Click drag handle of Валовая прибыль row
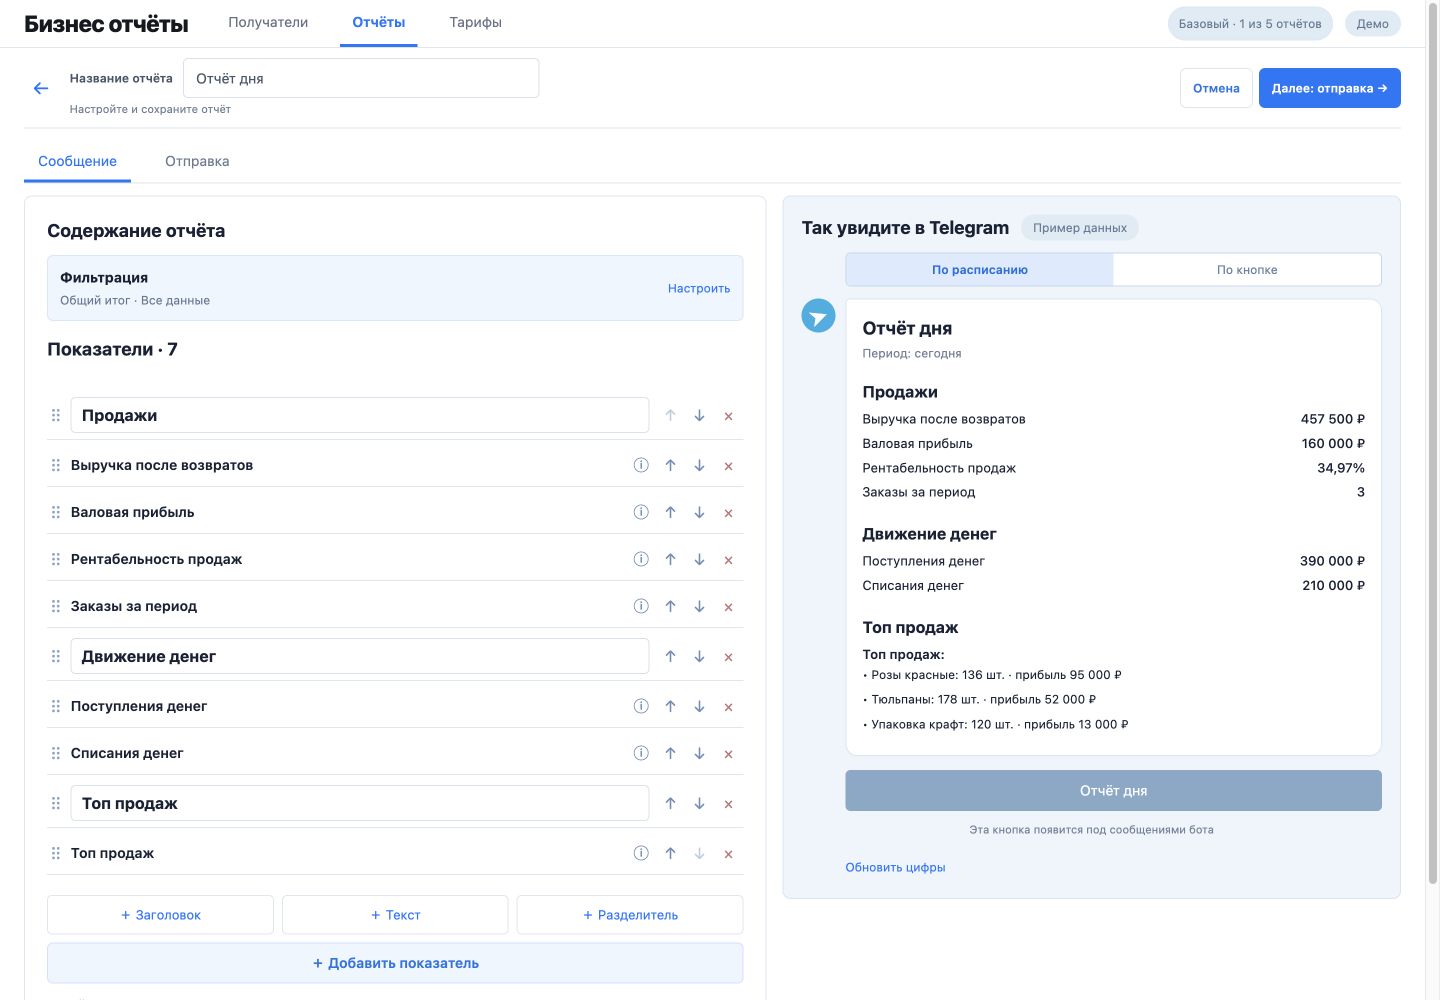1440x1000 pixels. (56, 512)
